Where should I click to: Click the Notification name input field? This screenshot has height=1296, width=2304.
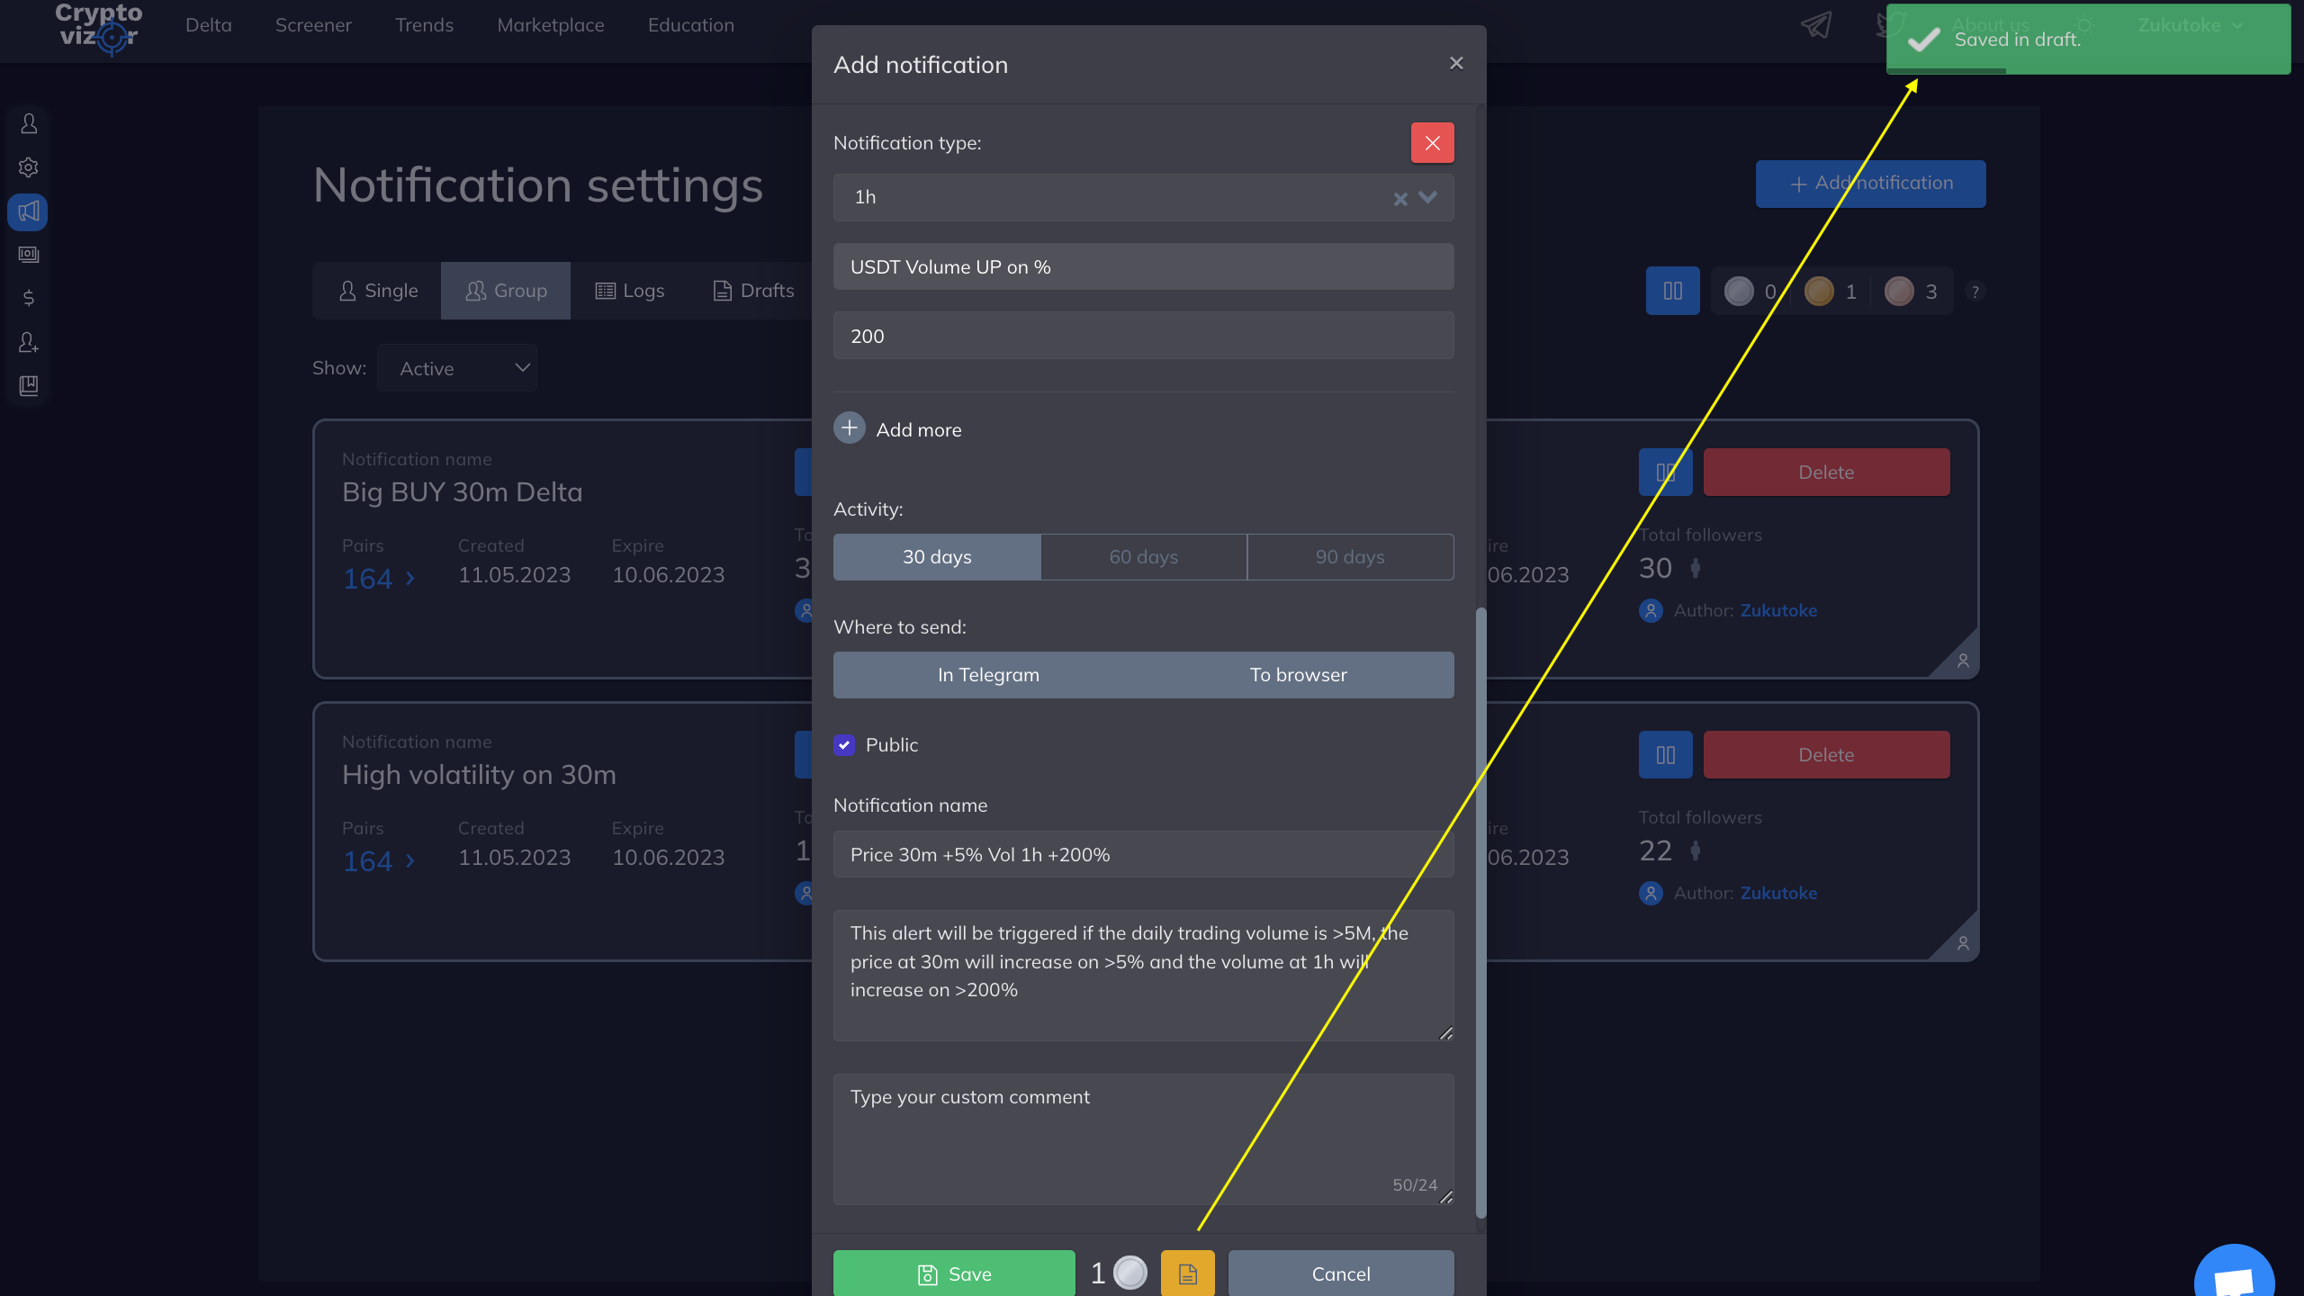pyautogui.click(x=1142, y=854)
